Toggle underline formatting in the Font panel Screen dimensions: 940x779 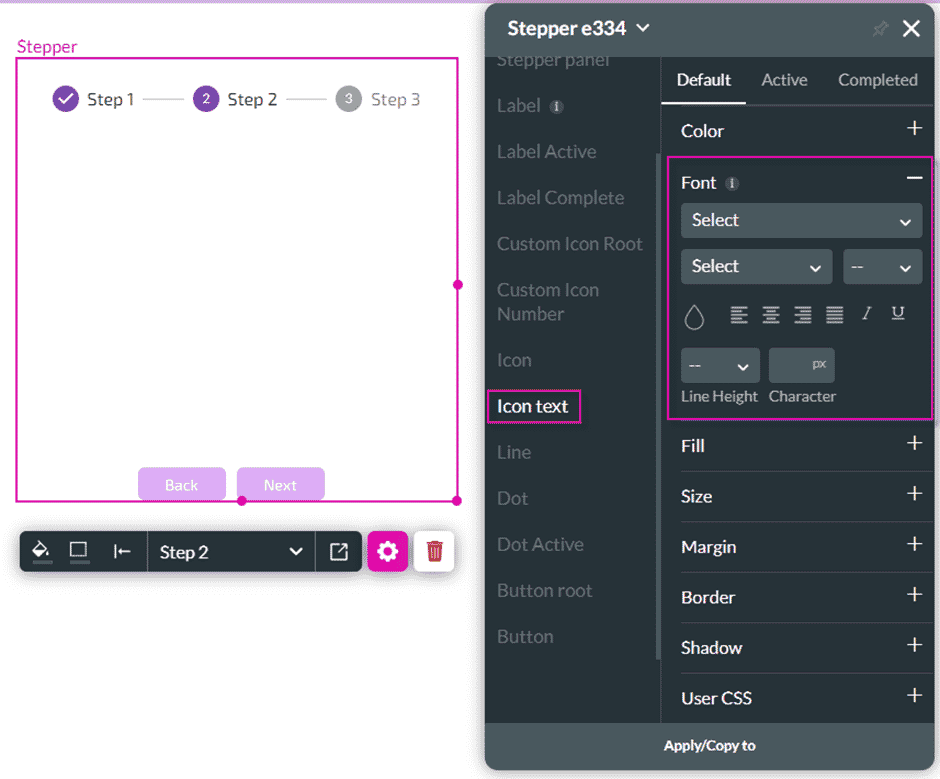tap(898, 314)
